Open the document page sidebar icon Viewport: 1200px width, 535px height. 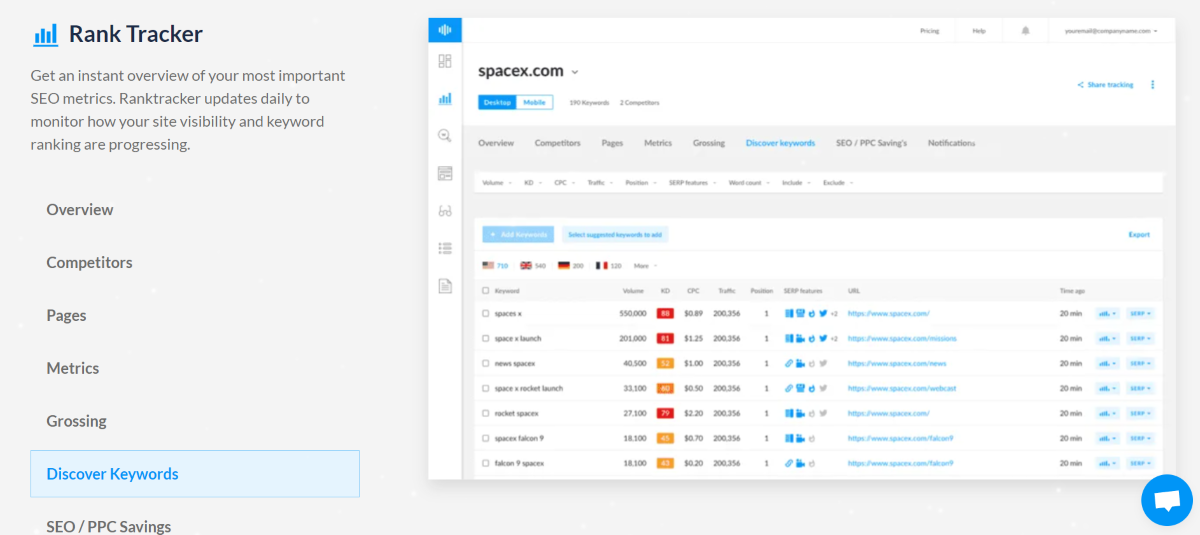(445, 286)
